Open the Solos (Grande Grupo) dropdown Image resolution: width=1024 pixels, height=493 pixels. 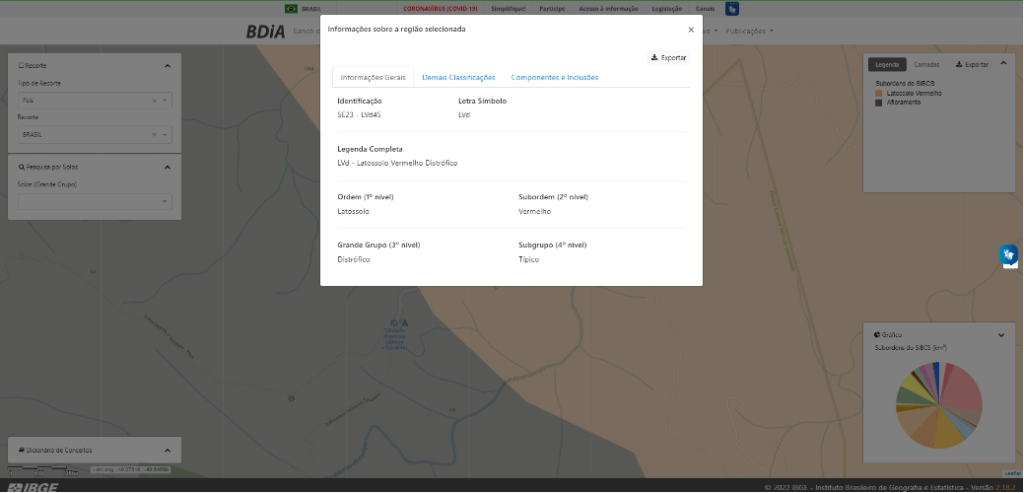click(x=95, y=202)
